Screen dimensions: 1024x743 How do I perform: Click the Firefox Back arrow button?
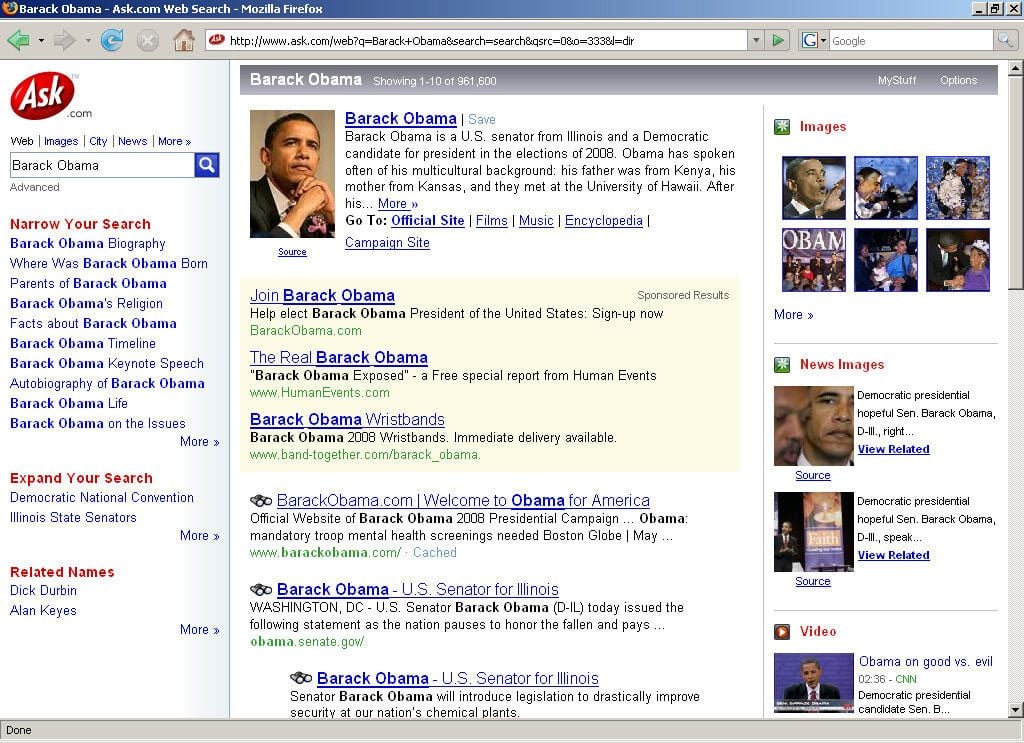coord(18,40)
